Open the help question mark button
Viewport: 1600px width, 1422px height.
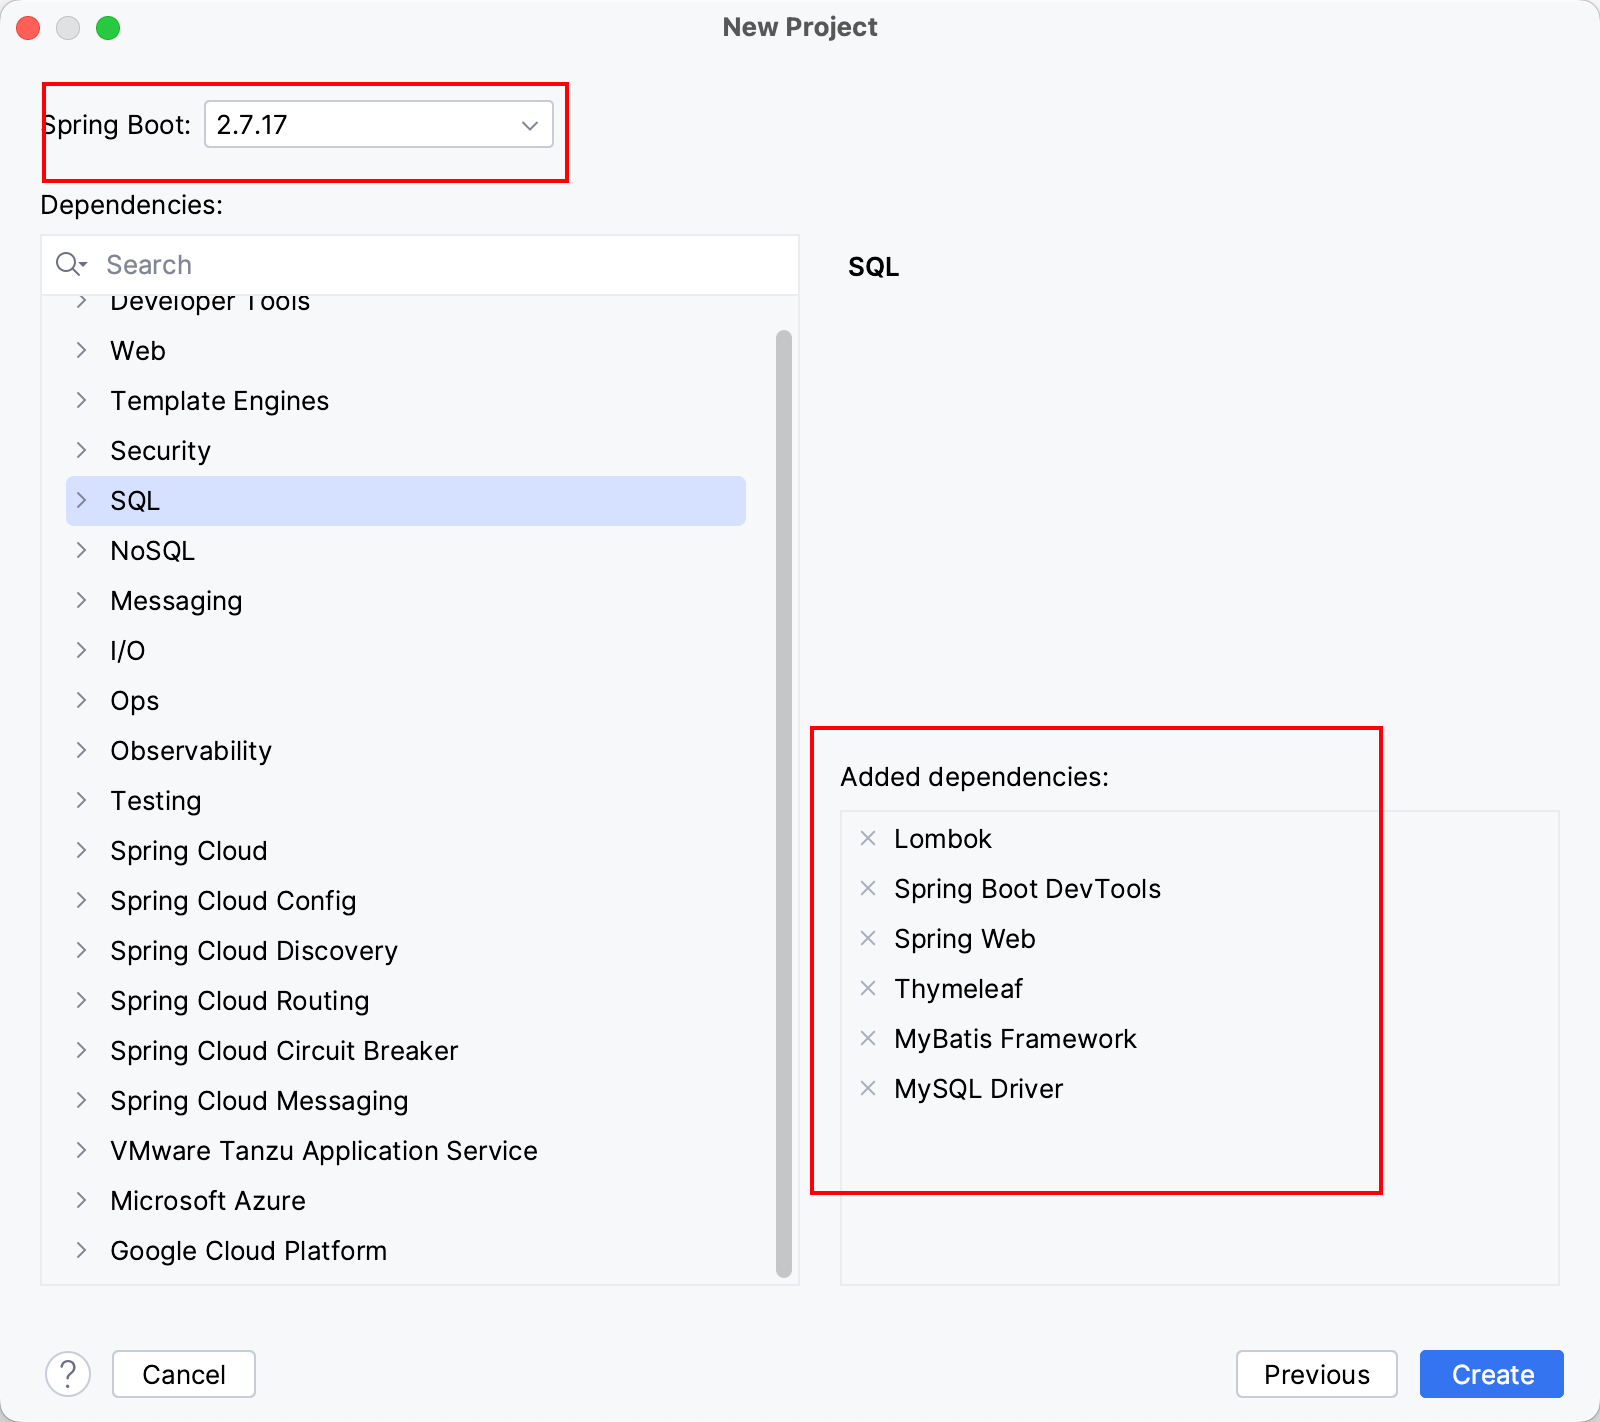(x=68, y=1374)
